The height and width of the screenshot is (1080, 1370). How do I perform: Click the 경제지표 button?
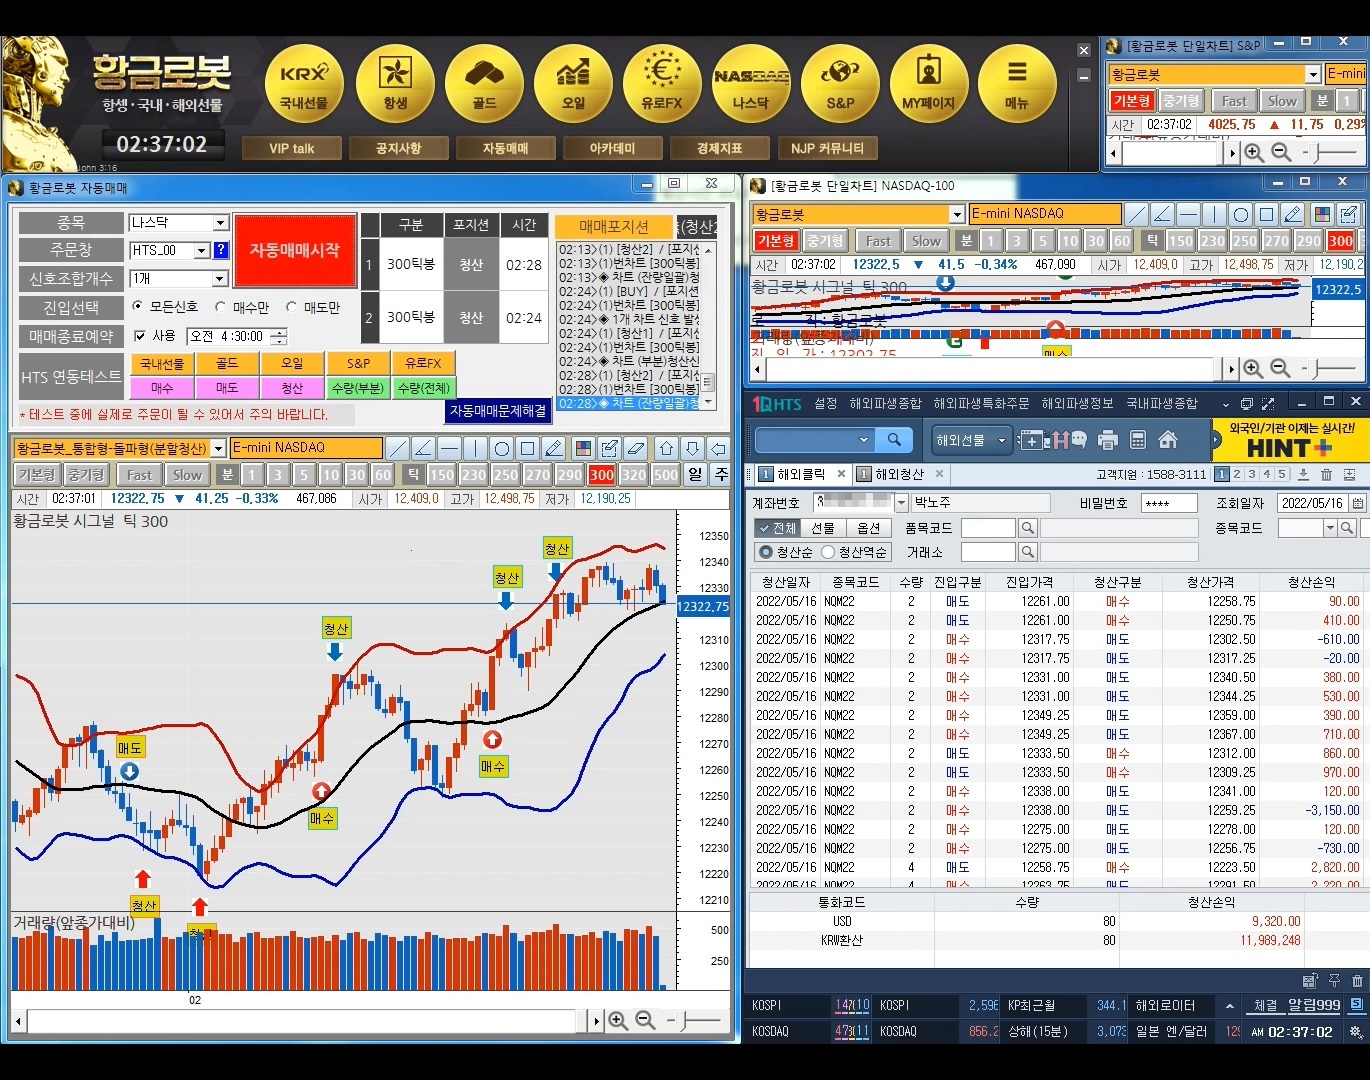[720, 148]
